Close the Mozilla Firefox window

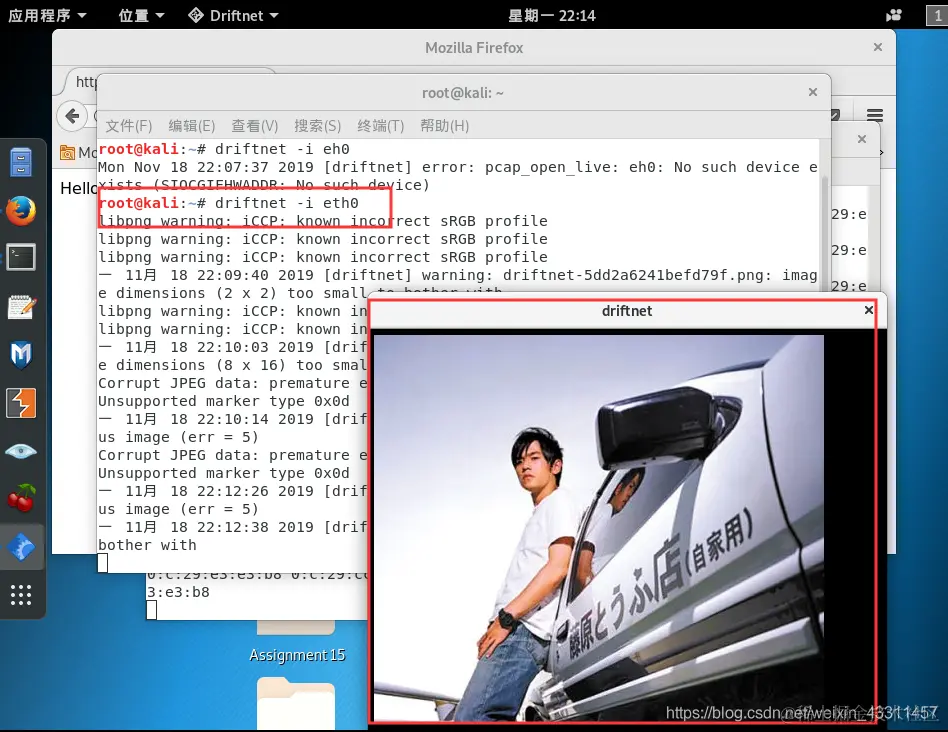click(x=878, y=47)
